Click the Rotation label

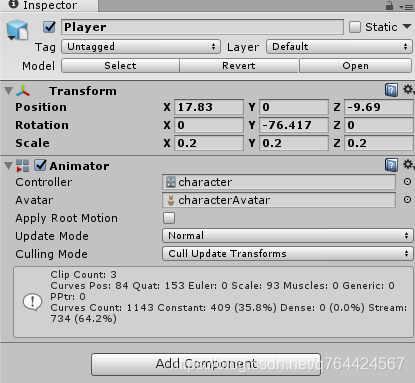[x=42, y=125]
